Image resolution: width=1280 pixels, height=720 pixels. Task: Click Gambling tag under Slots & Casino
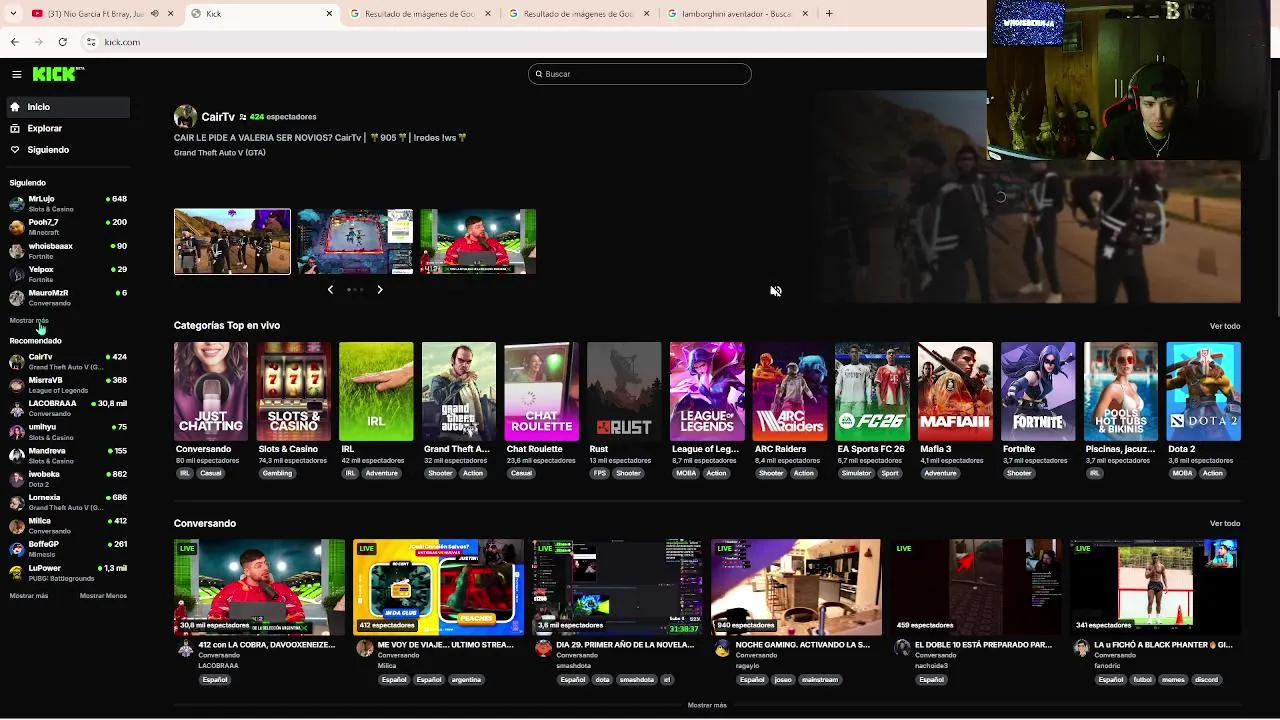tap(277, 473)
